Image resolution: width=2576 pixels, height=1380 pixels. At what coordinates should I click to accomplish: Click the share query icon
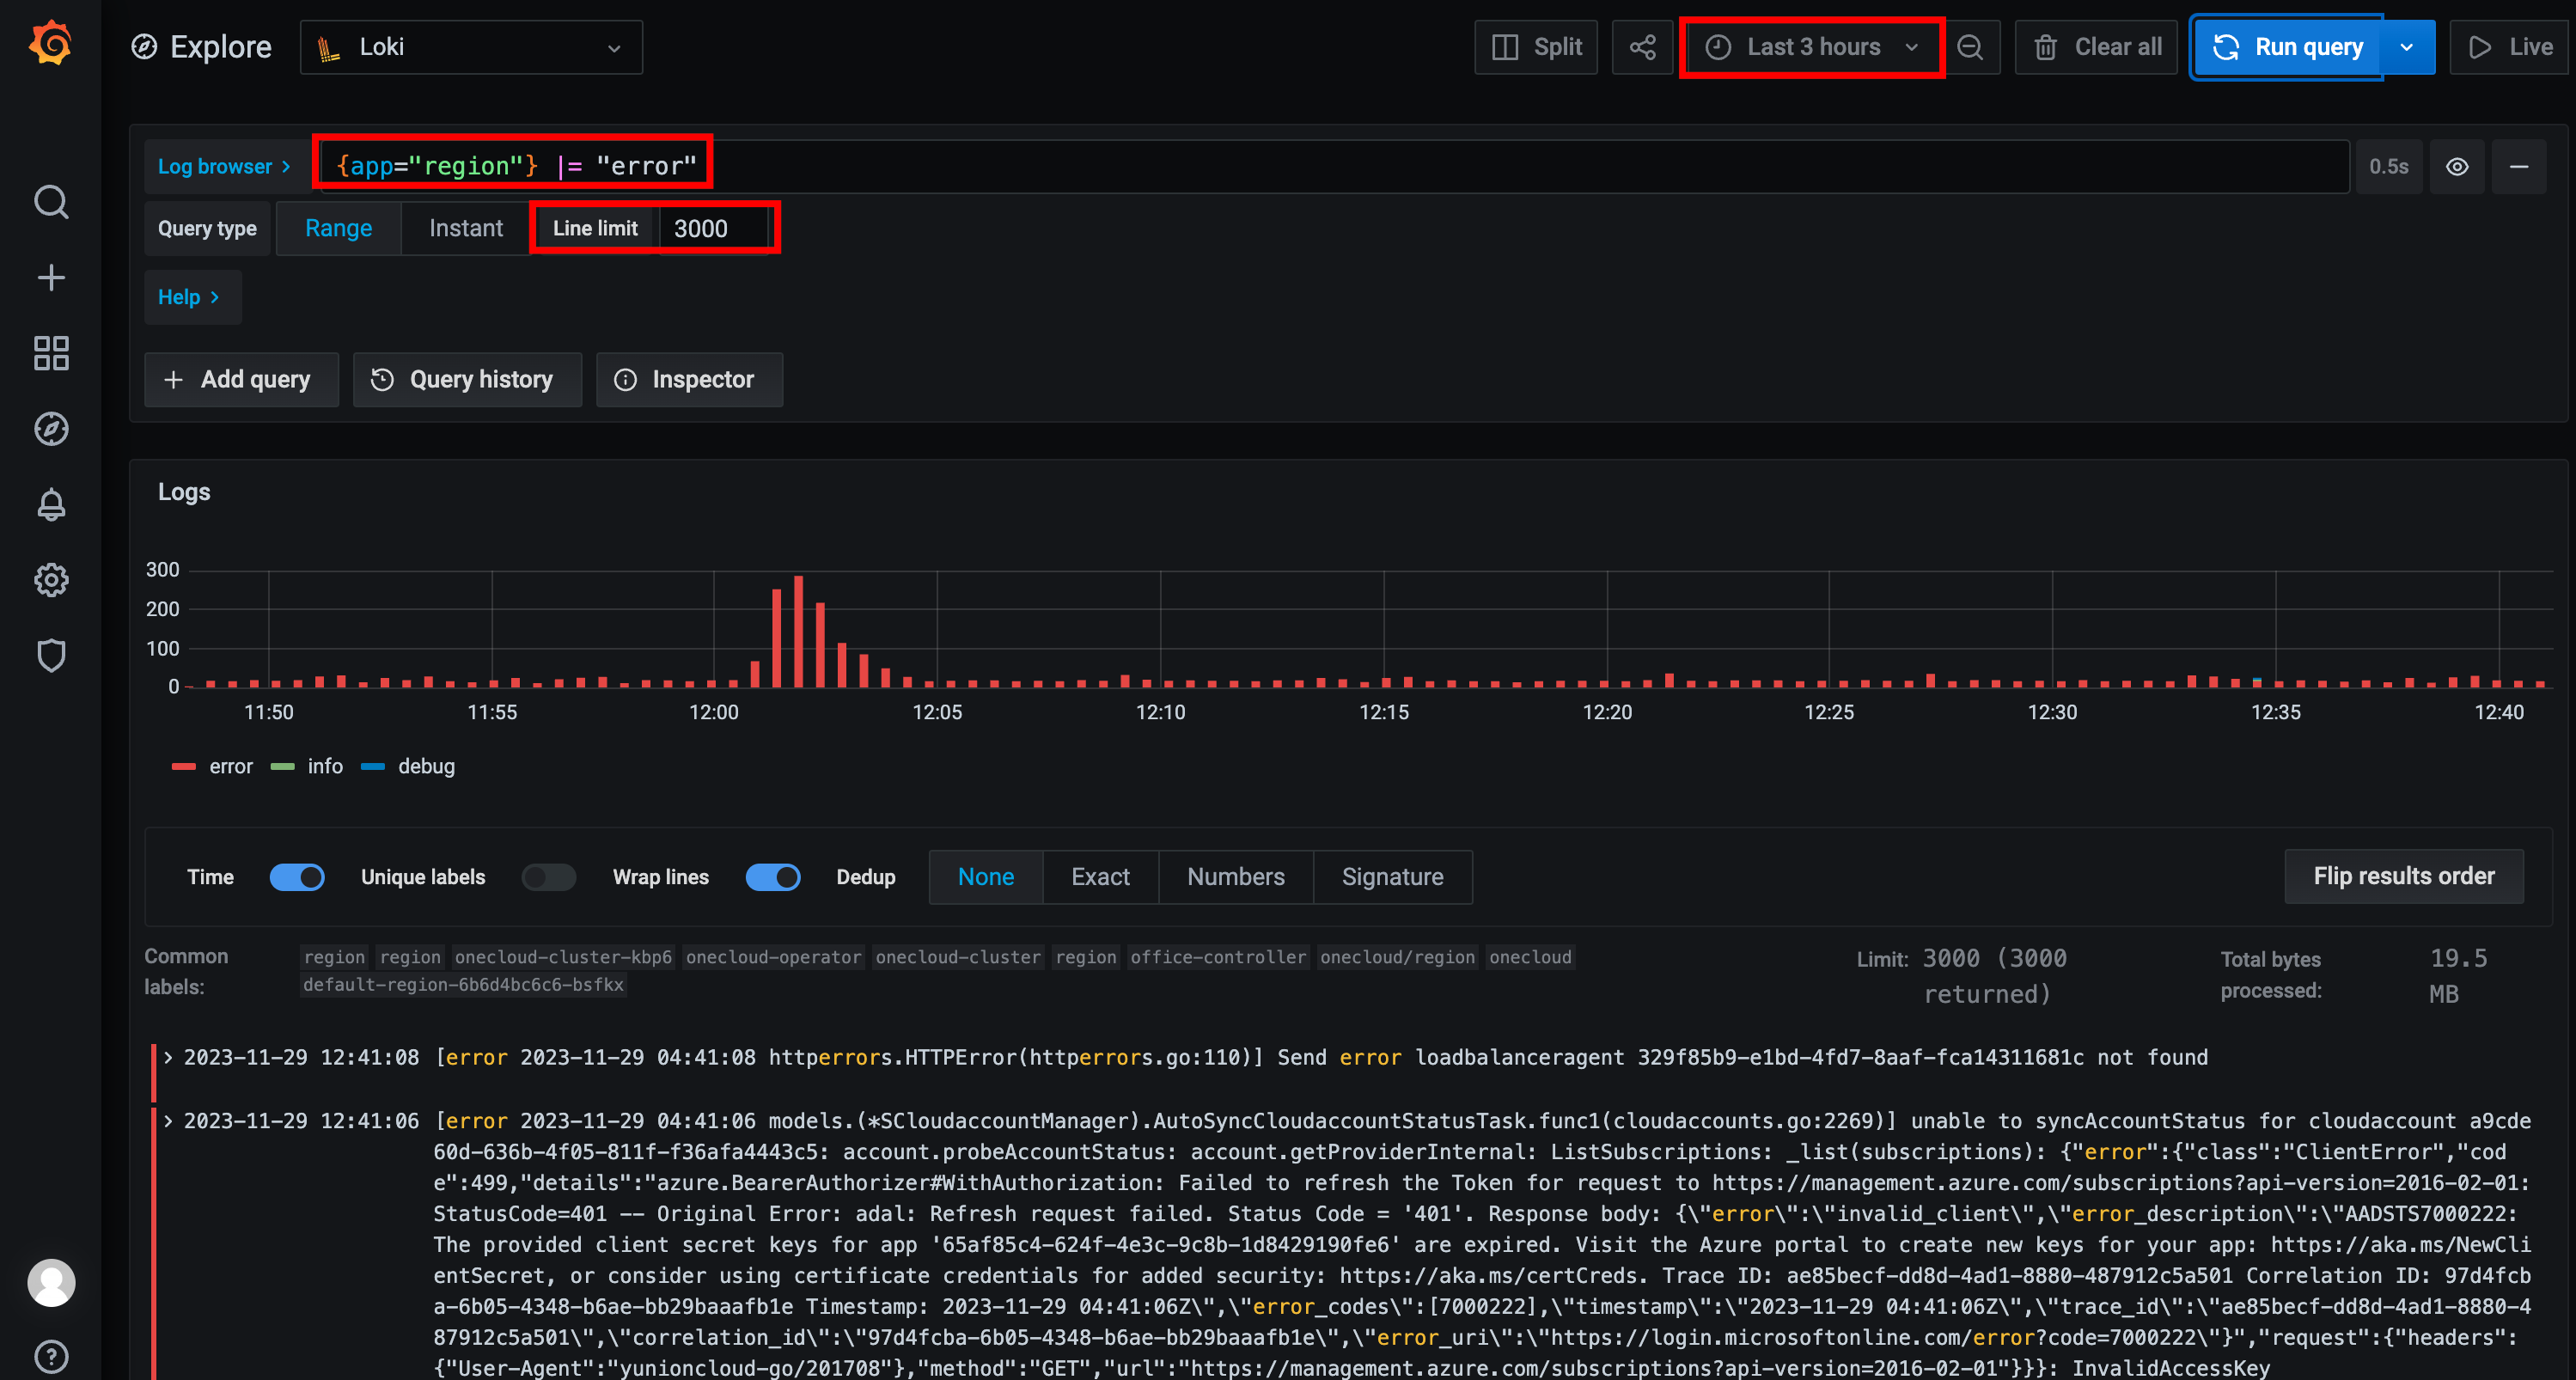click(1642, 47)
